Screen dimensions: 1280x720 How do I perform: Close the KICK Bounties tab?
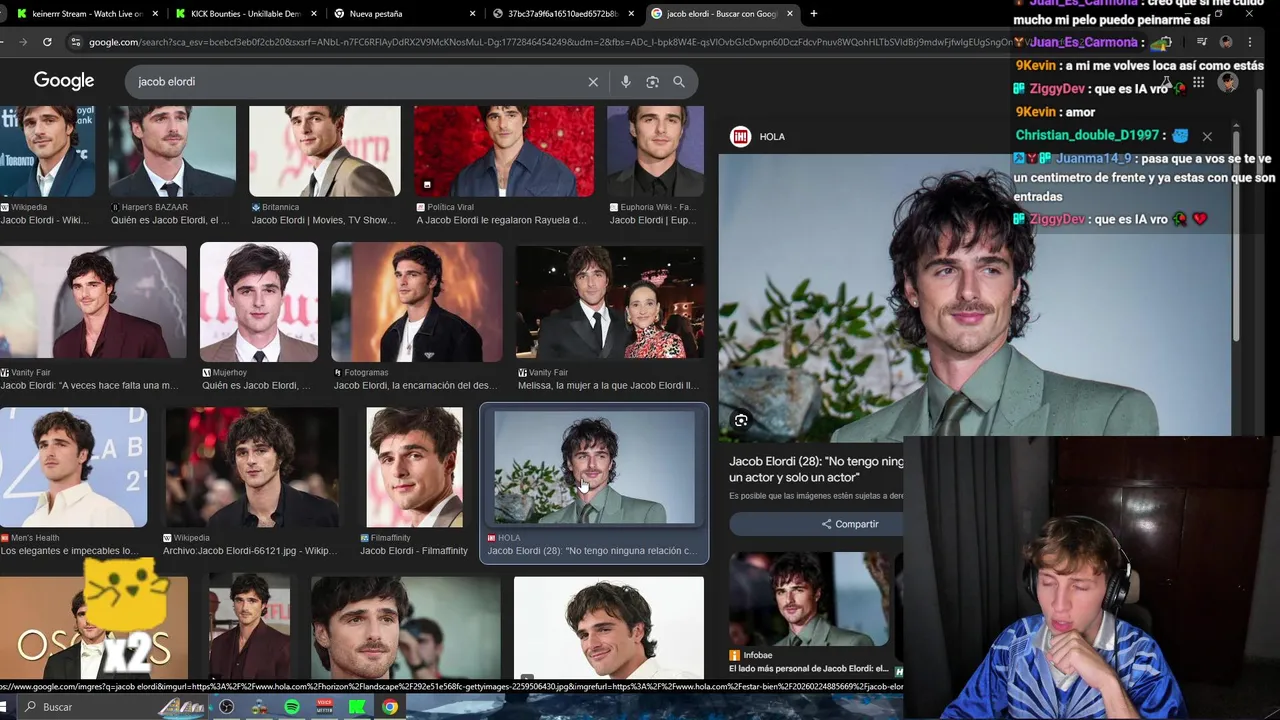point(314,14)
